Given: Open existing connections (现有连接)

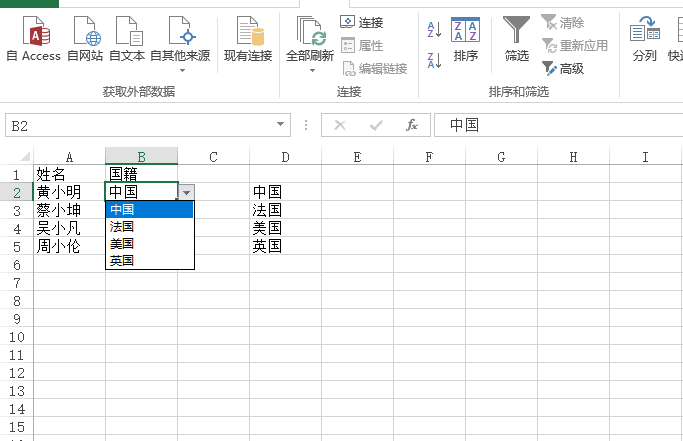Looking at the screenshot, I should [x=248, y=39].
